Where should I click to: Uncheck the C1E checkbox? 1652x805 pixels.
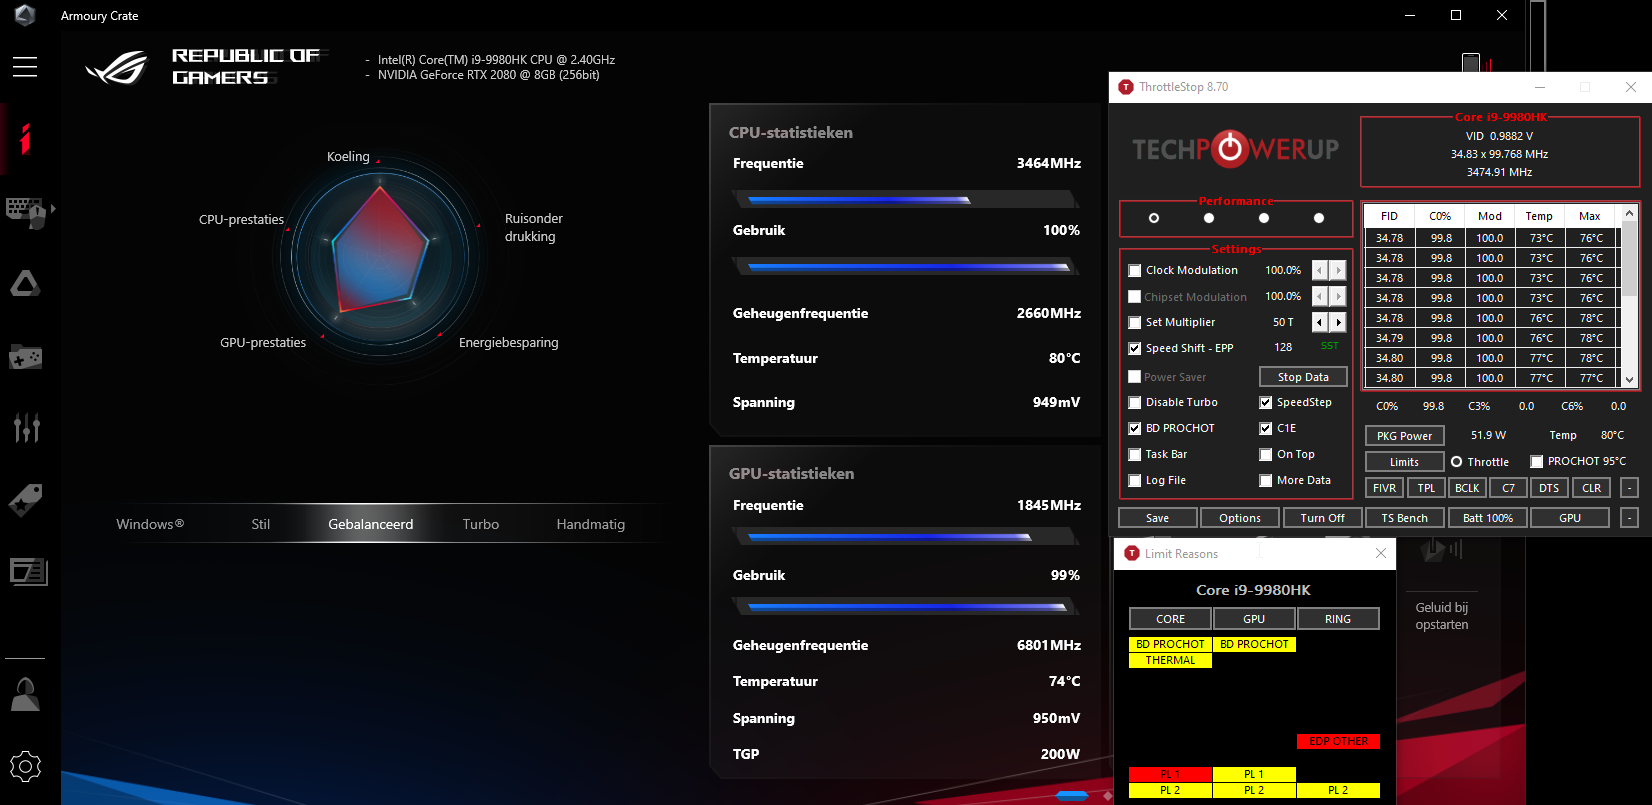(1266, 428)
